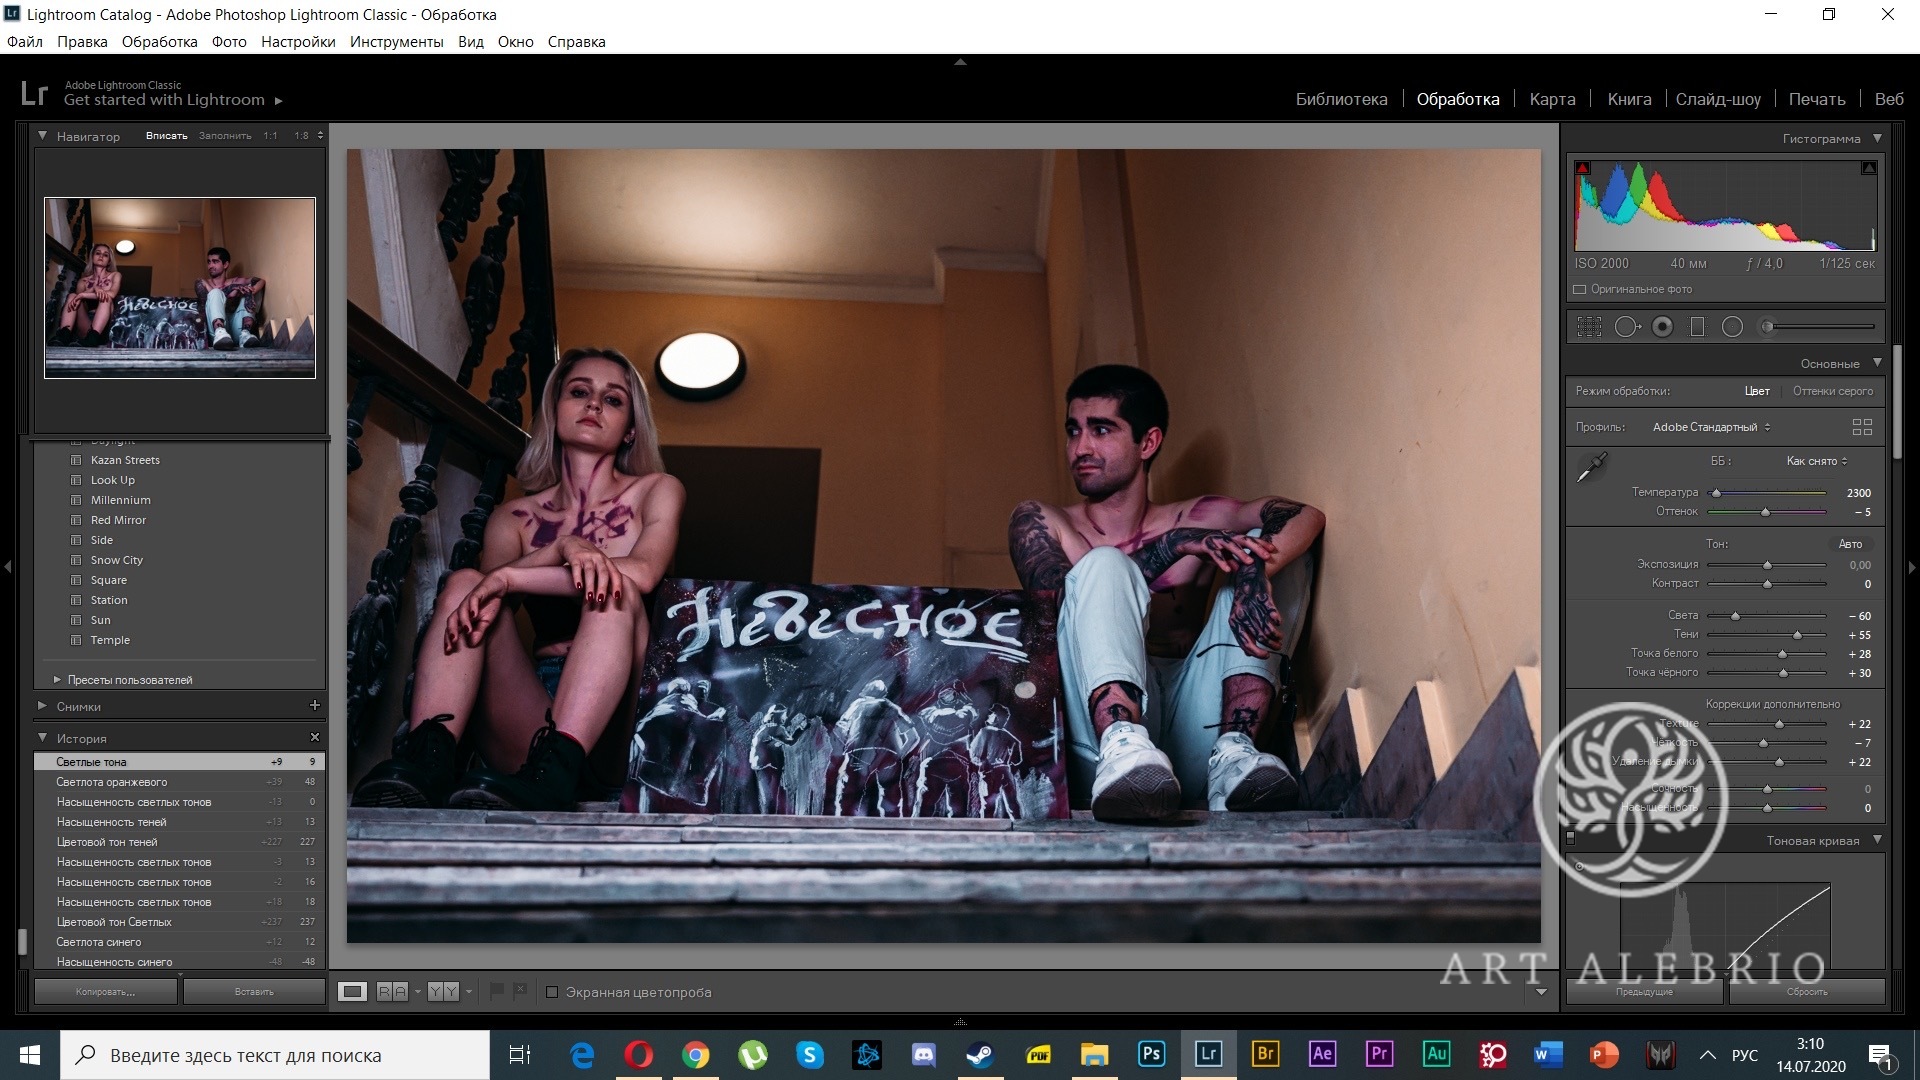Select the Graduated Filter tool
The height and width of the screenshot is (1080, 1920).
(1697, 327)
